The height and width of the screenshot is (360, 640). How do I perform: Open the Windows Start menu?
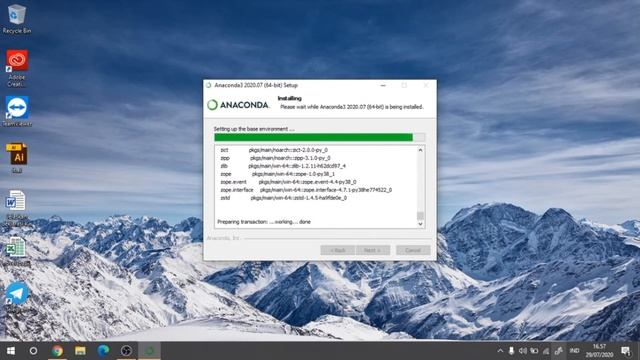click(11, 351)
